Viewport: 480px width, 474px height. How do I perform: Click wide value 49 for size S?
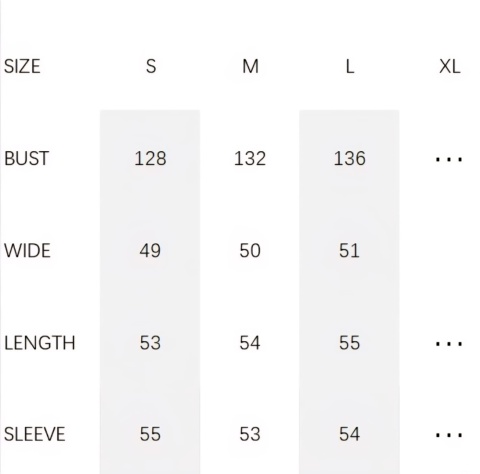point(150,250)
